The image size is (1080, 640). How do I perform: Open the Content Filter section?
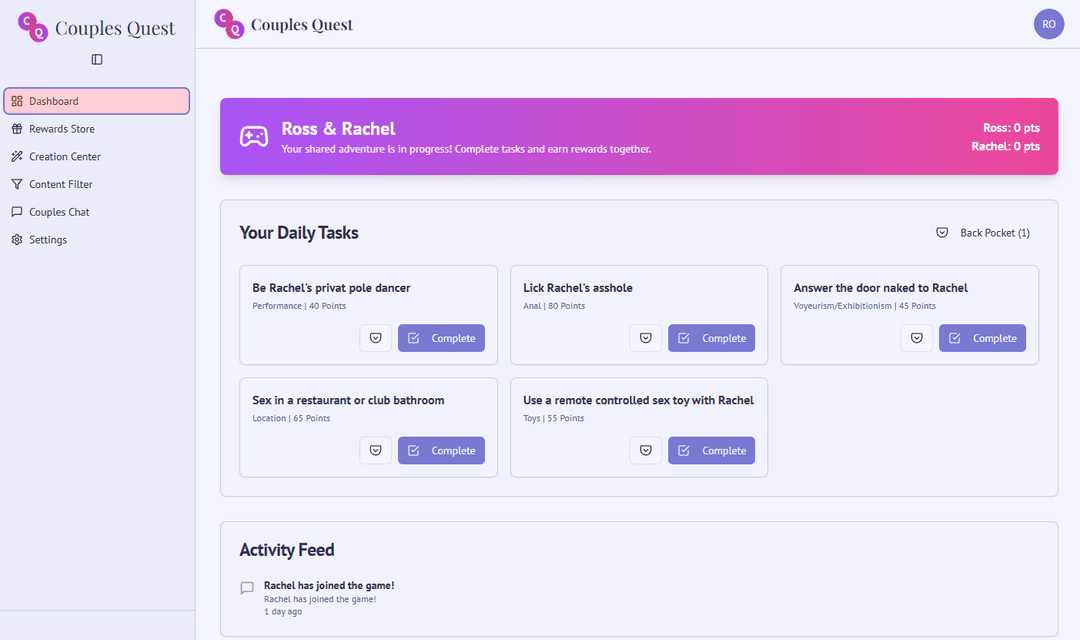pyautogui.click(x=61, y=184)
